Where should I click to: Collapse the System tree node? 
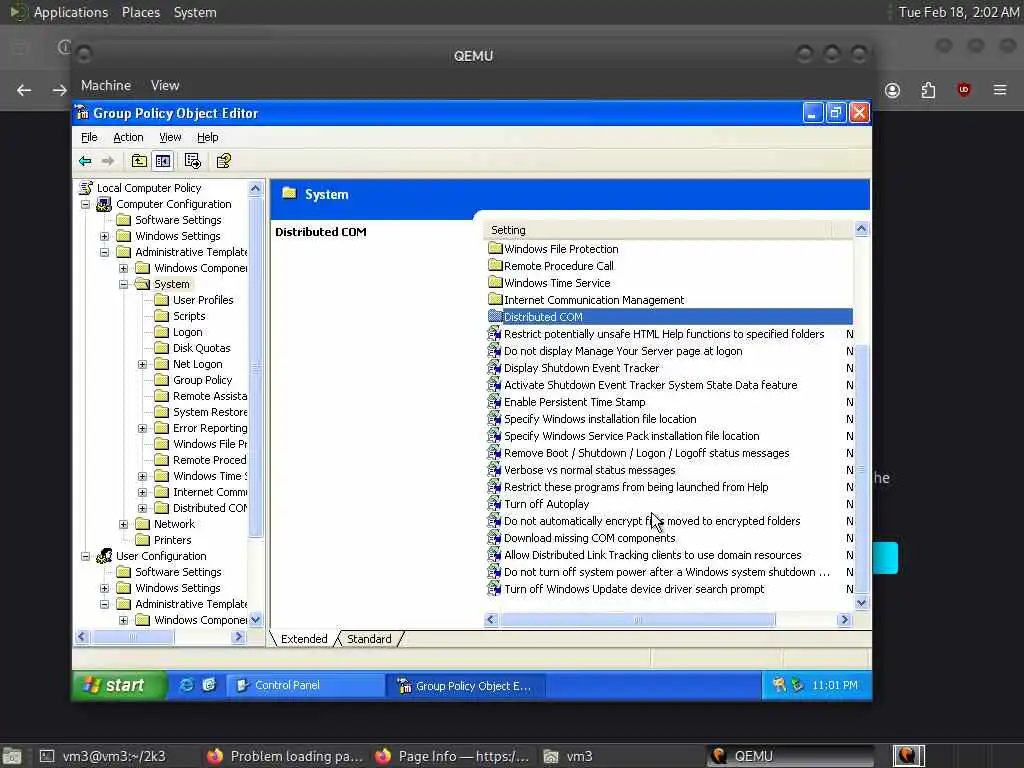[123, 284]
